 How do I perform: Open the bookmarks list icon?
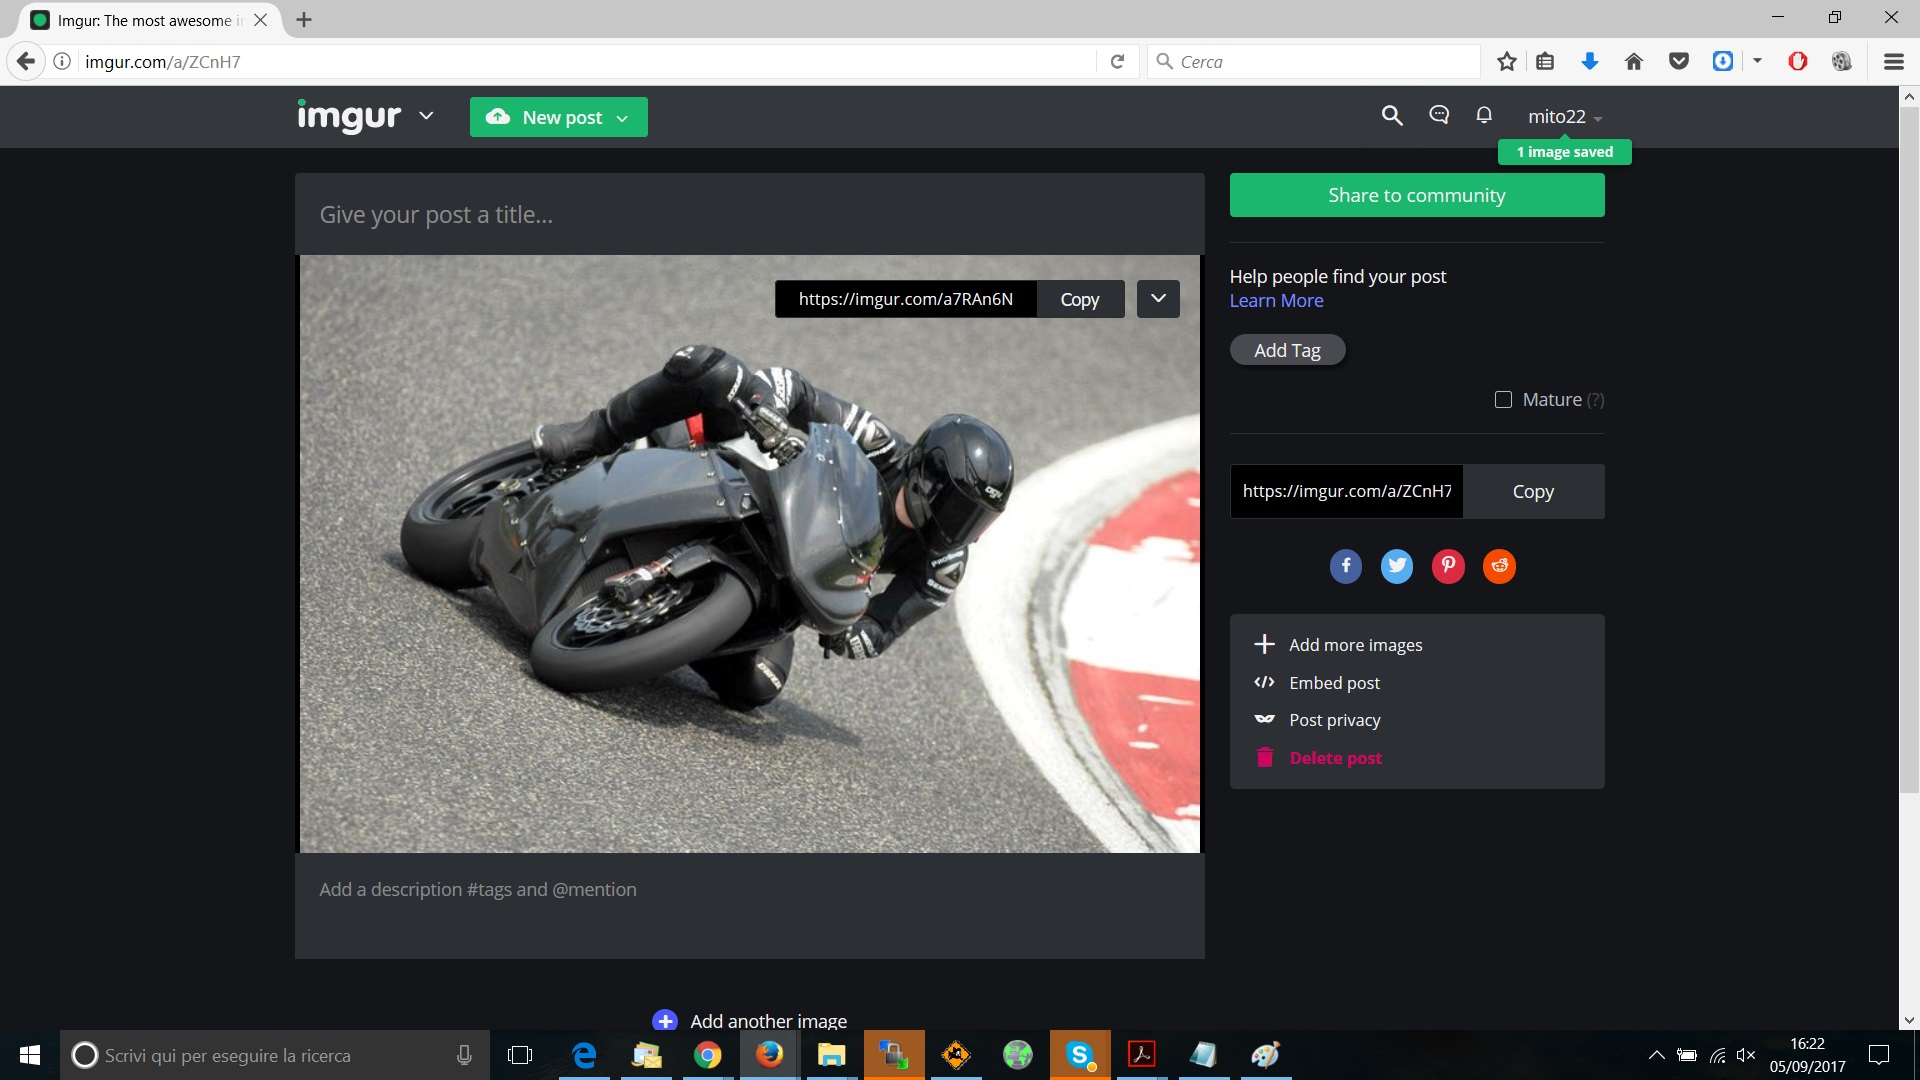(x=1545, y=62)
